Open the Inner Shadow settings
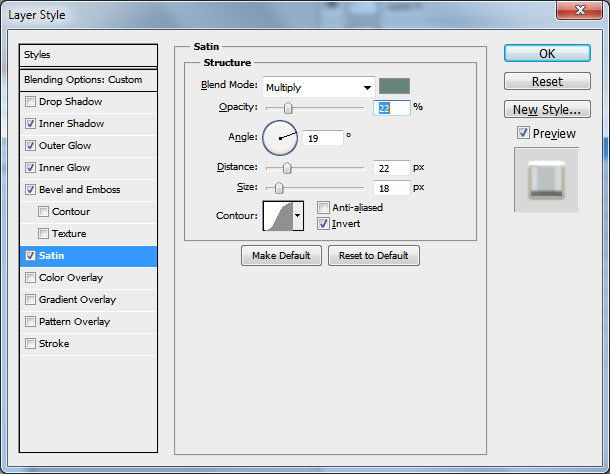The height and width of the screenshot is (474, 610). click(x=72, y=124)
